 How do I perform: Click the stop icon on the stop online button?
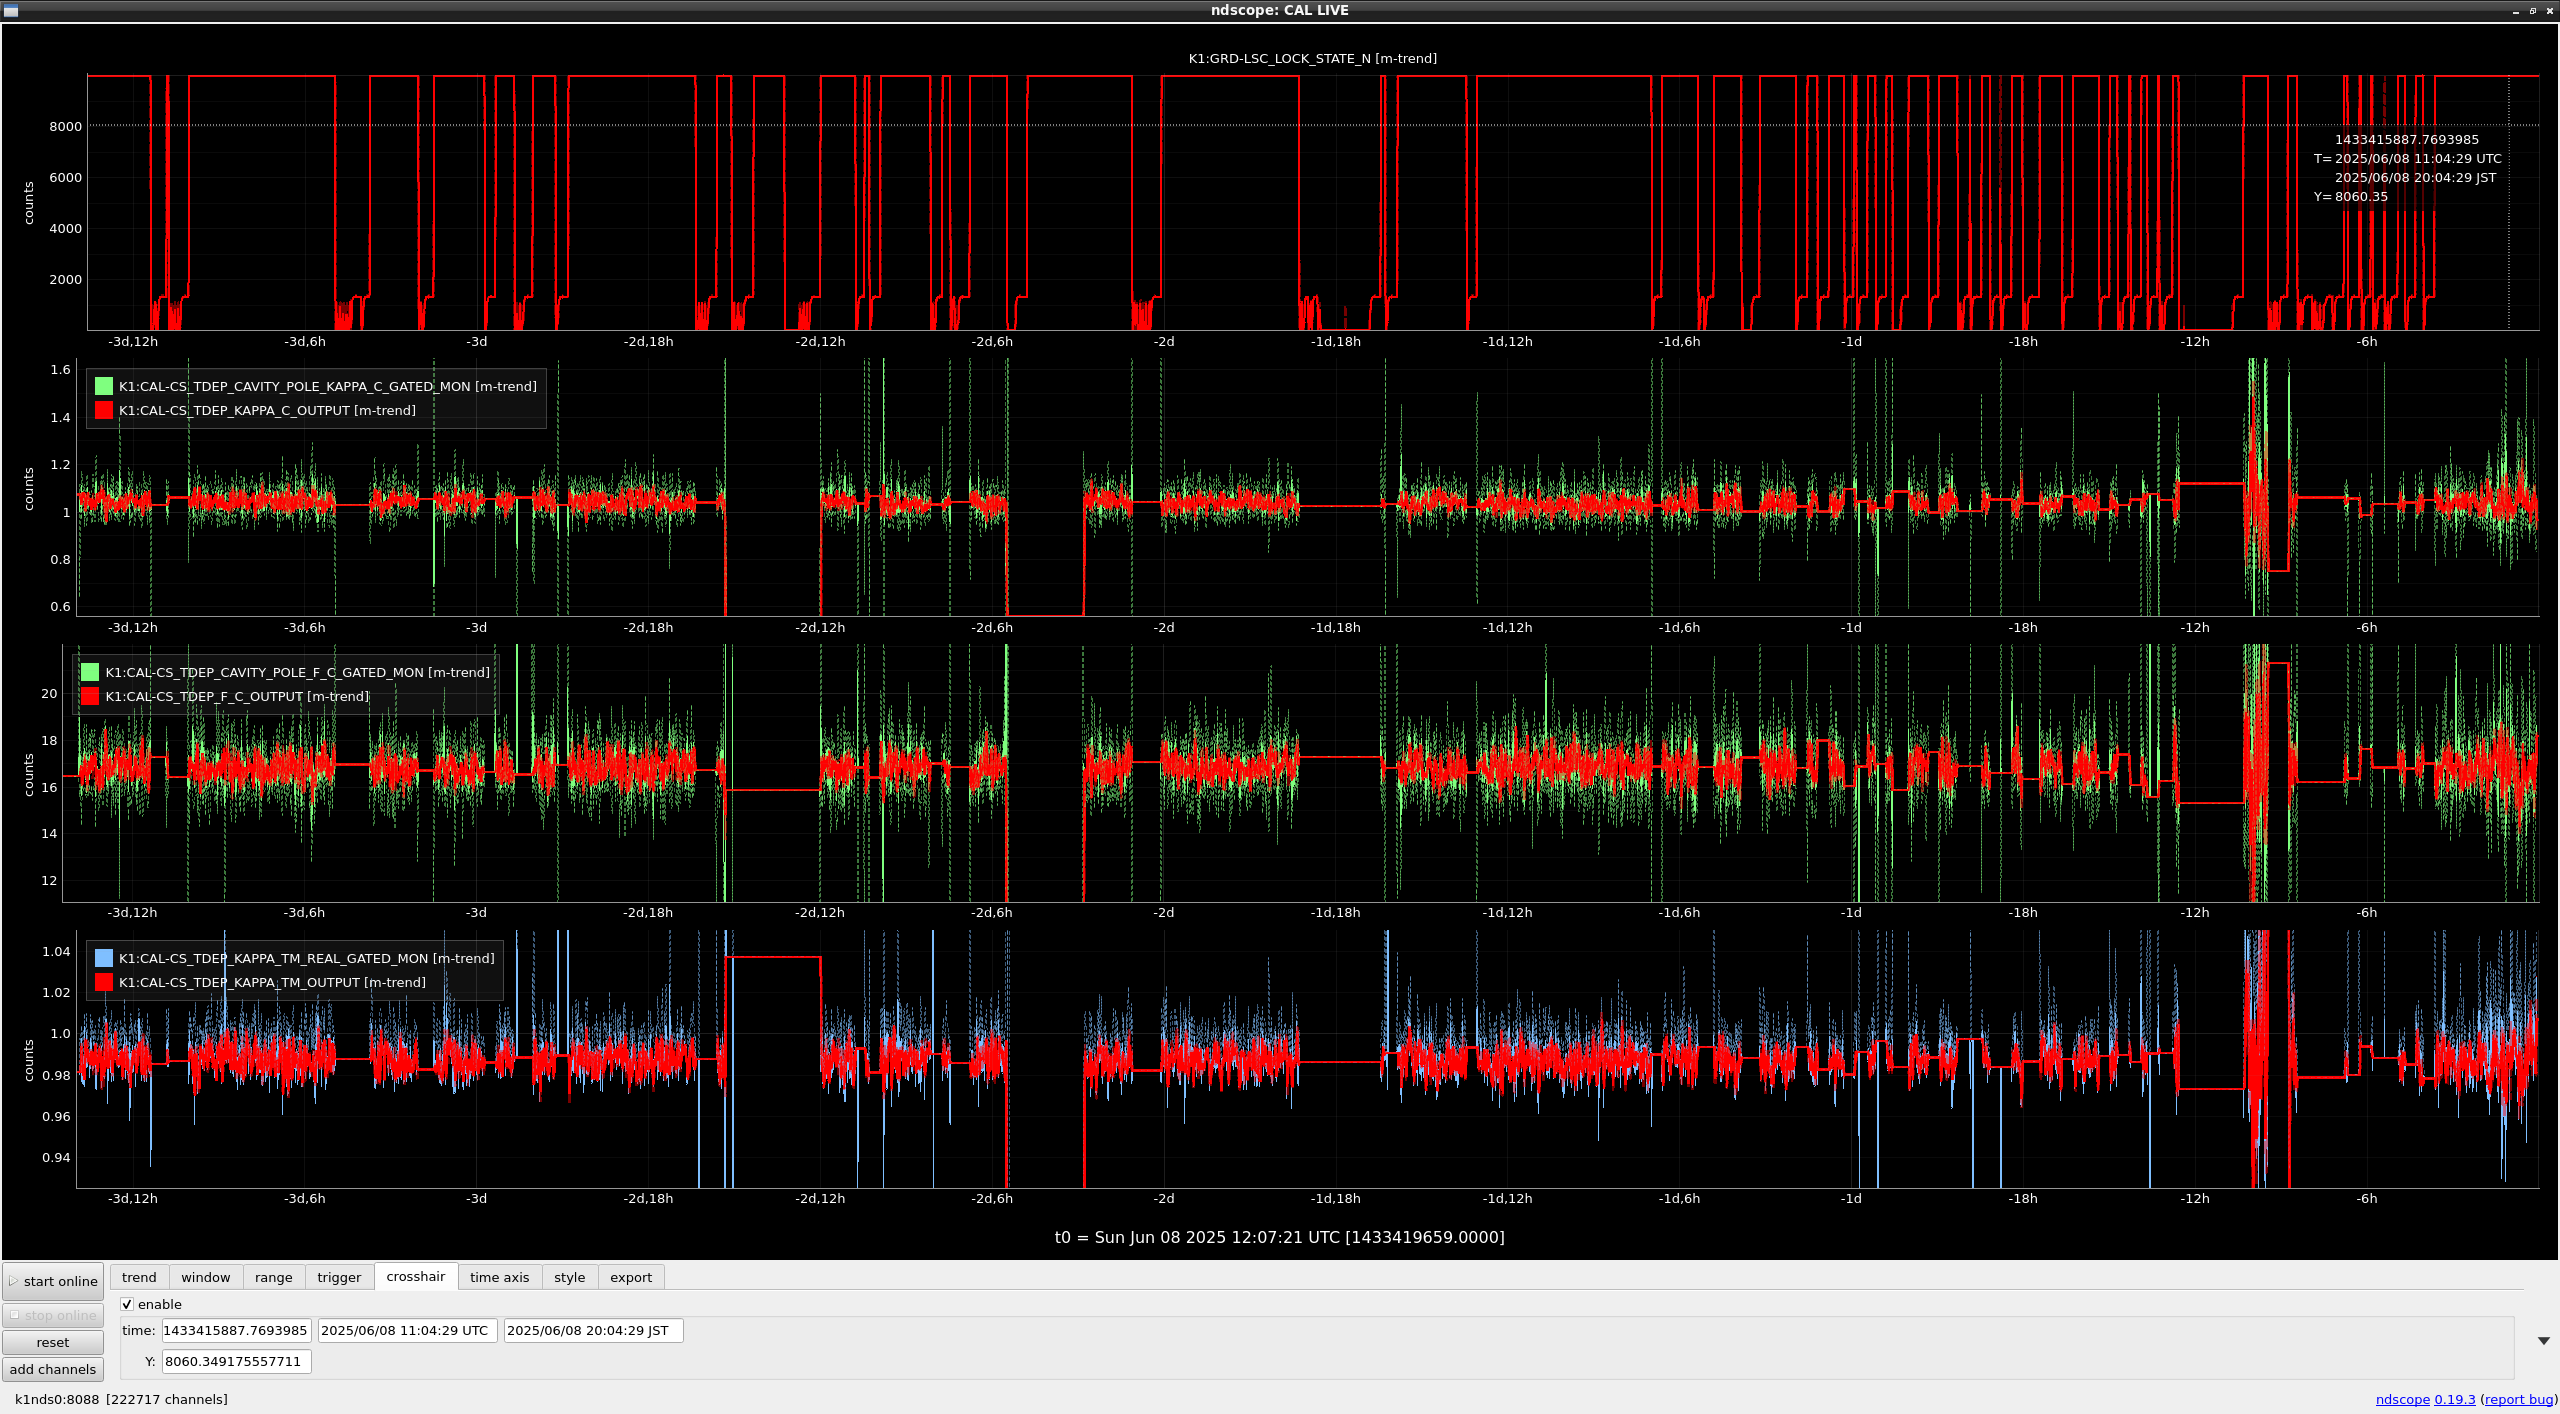[x=15, y=1315]
